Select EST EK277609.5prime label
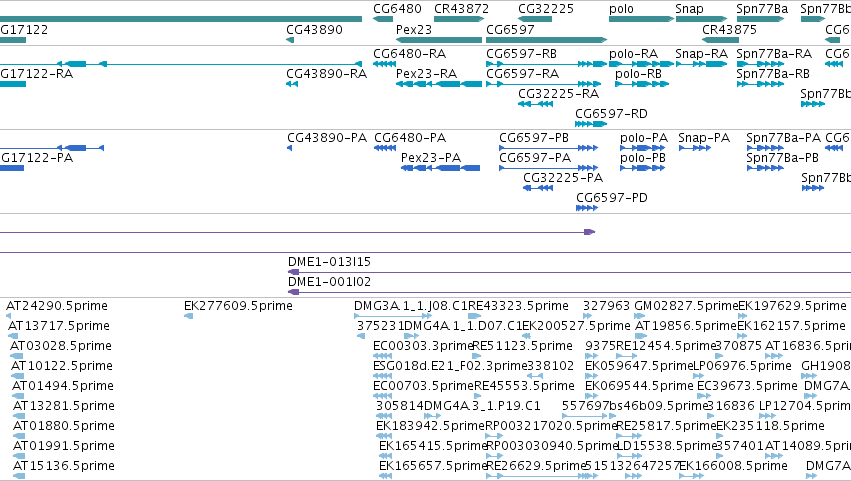This screenshot has width=851, height=481. pyautogui.click(x=238, y=306)
